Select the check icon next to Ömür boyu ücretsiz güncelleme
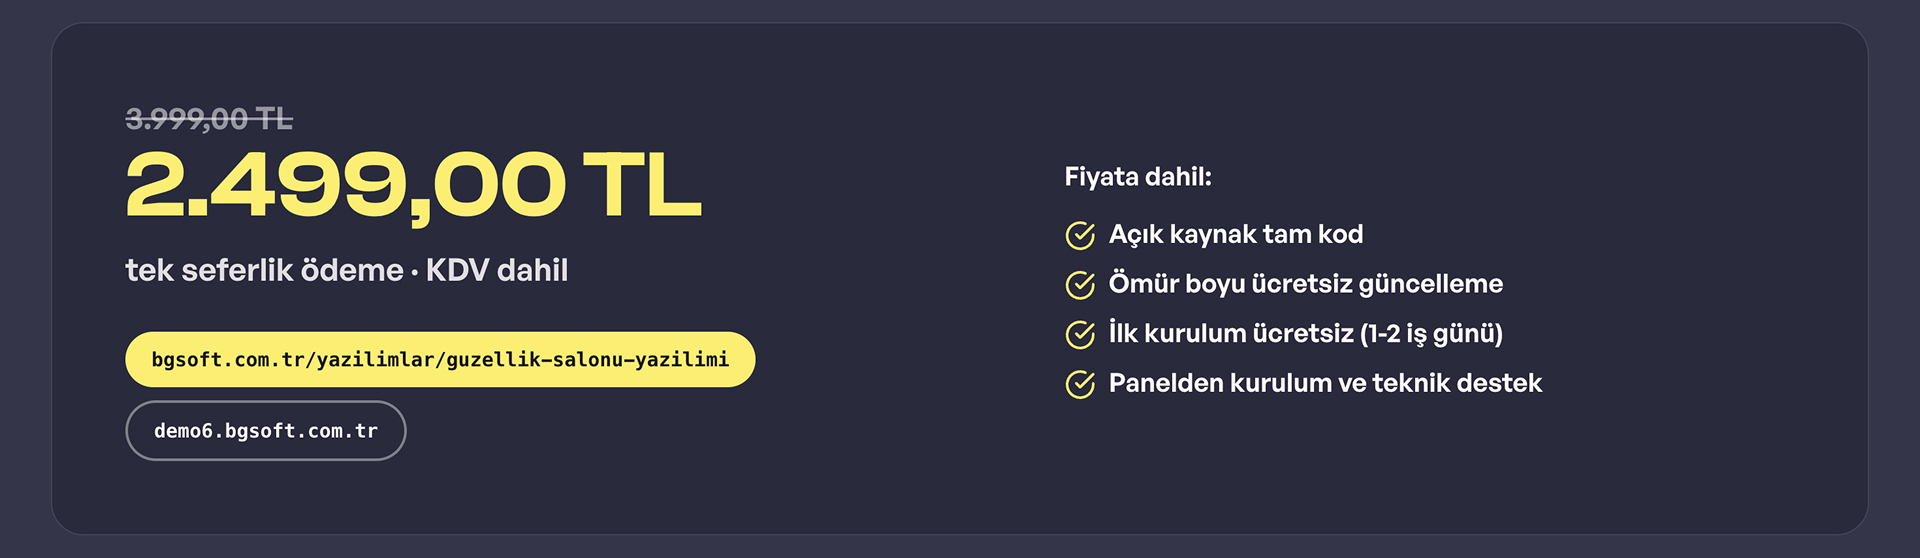The image size is (1920, 558). pyautogui.click(x=1080, y=285)
